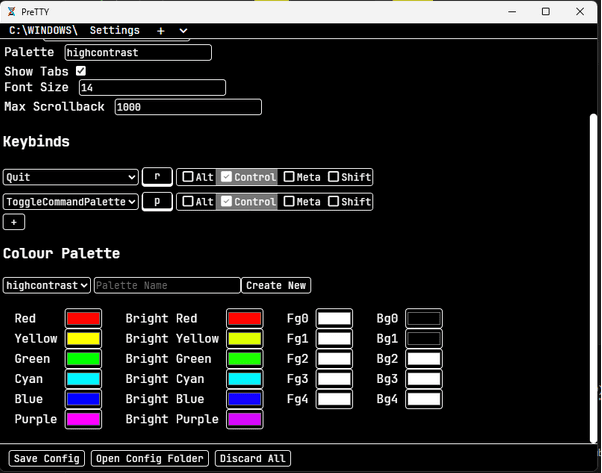Screen dimensions: 602x473
Task: Click the add keybind plus button
Action: tap(14, 222)
